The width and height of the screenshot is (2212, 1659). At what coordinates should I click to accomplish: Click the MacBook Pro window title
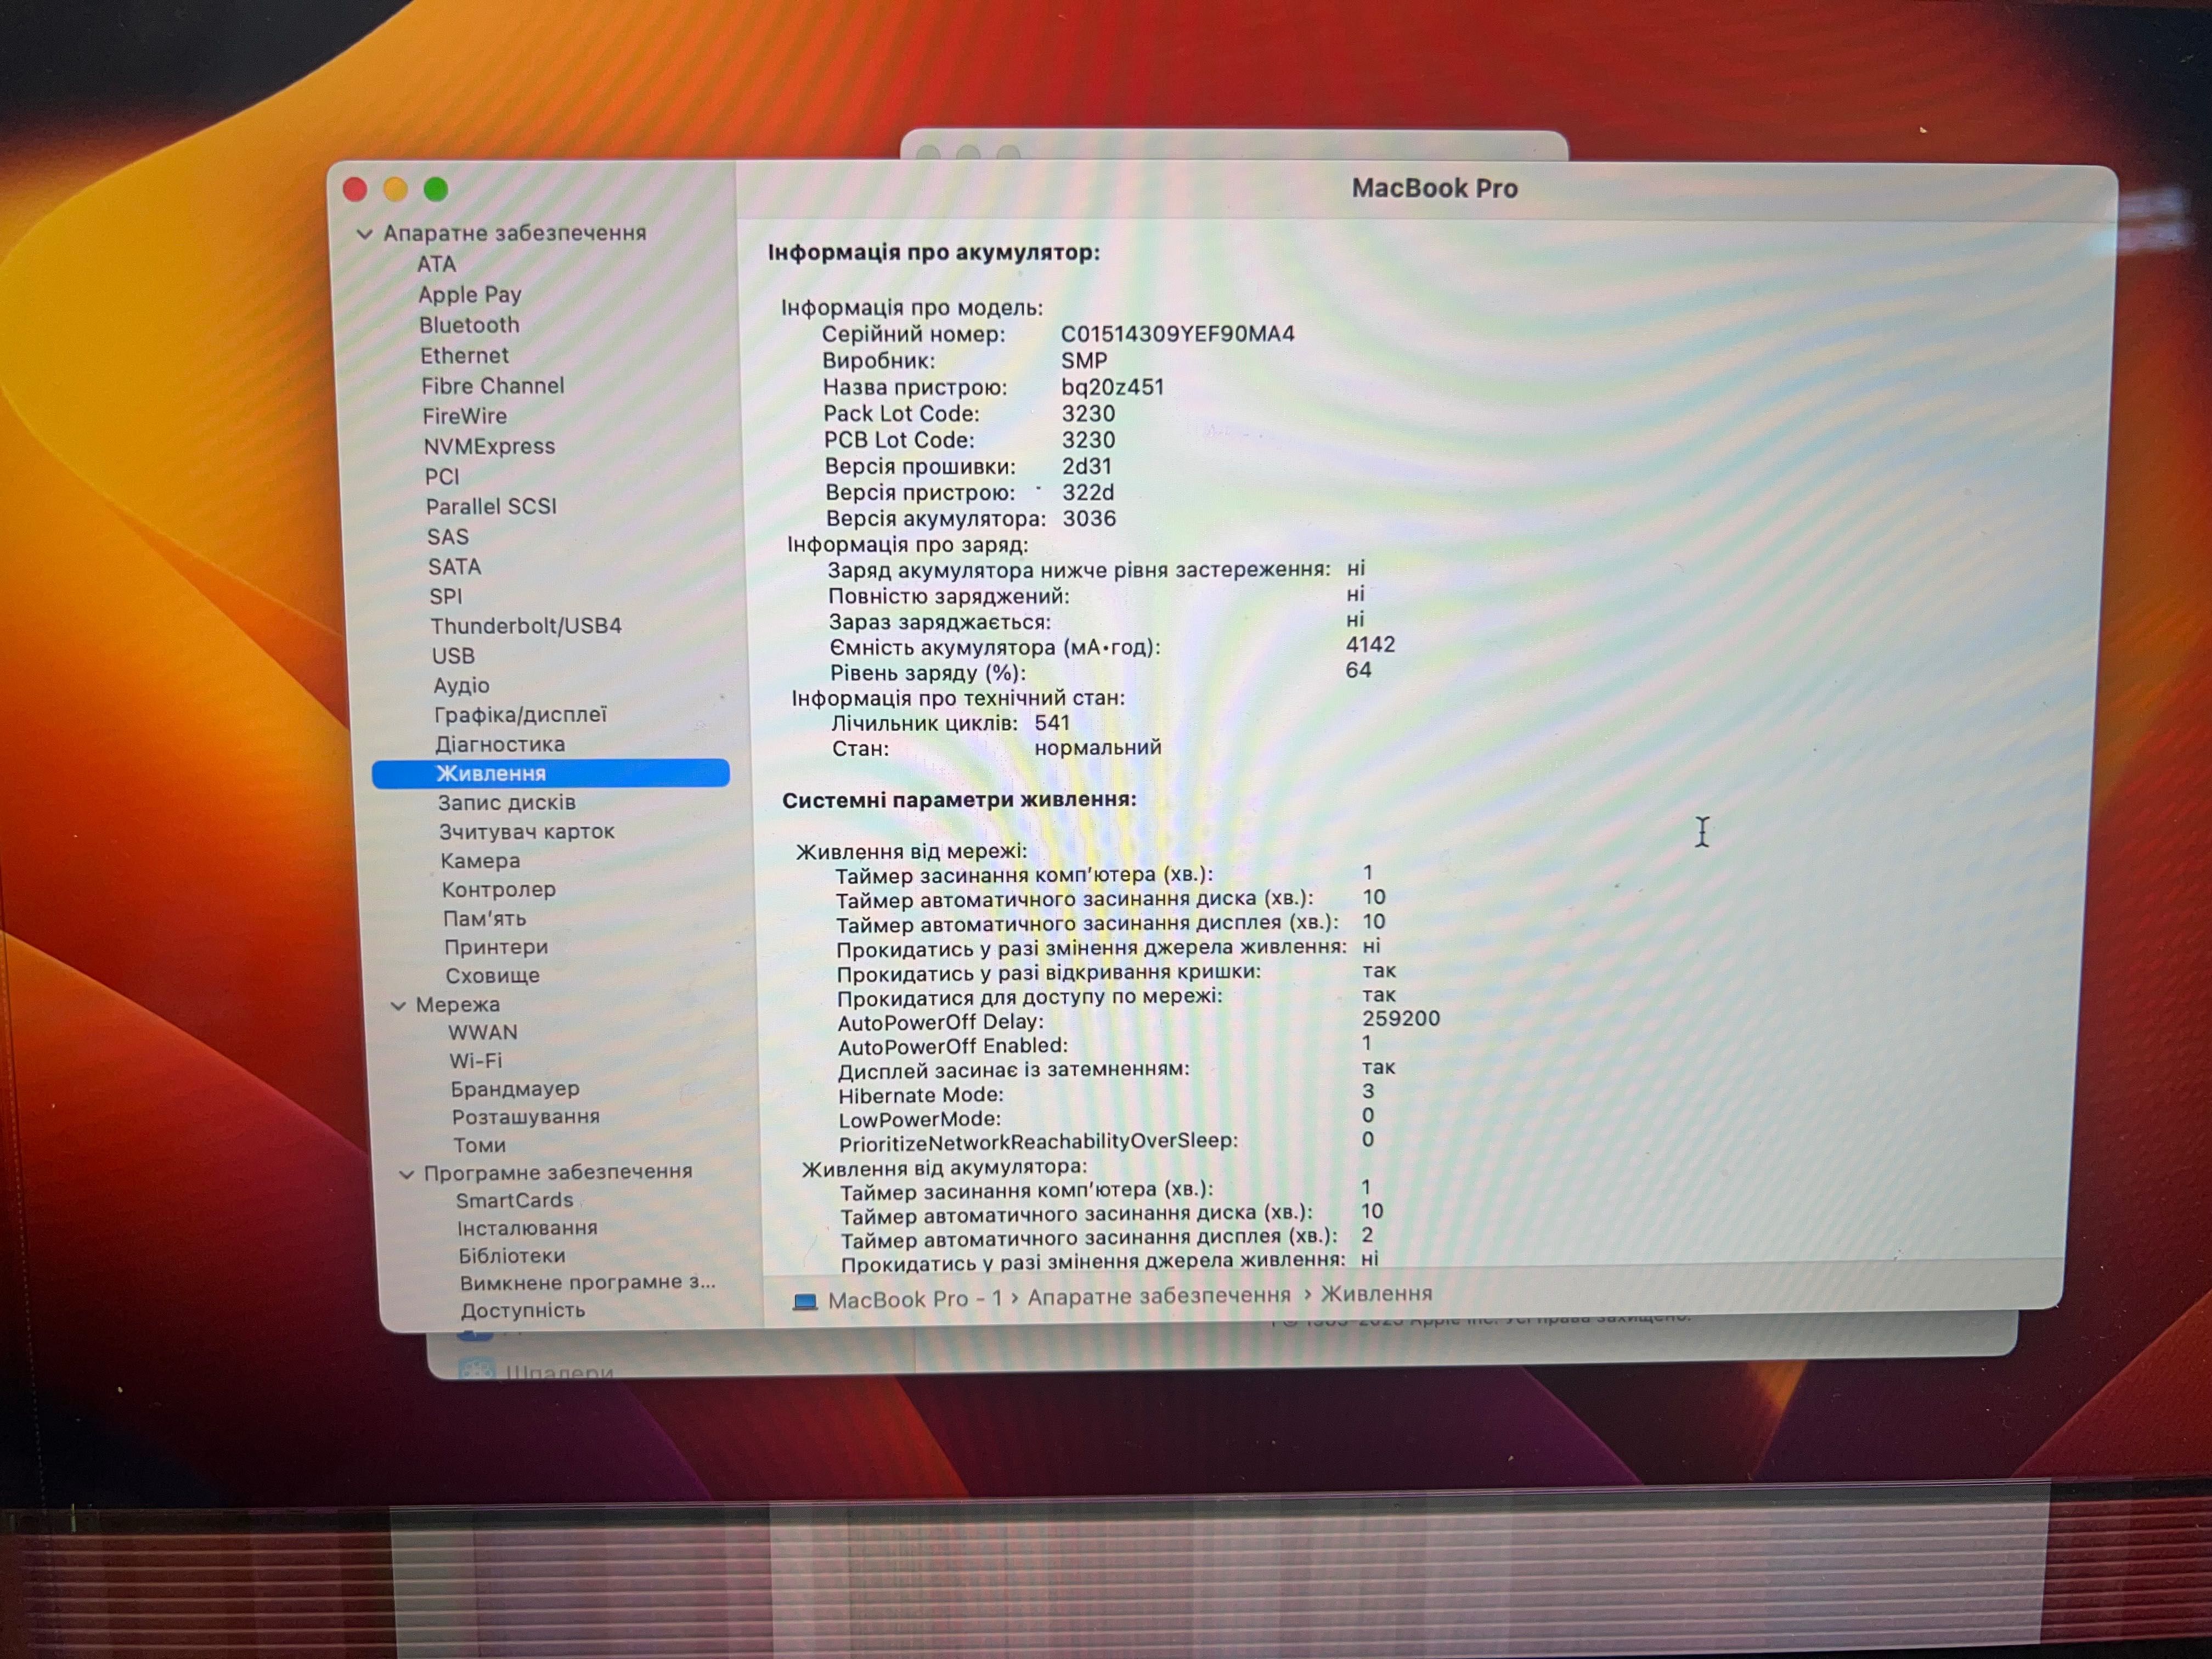click(x=1435, y=189)
